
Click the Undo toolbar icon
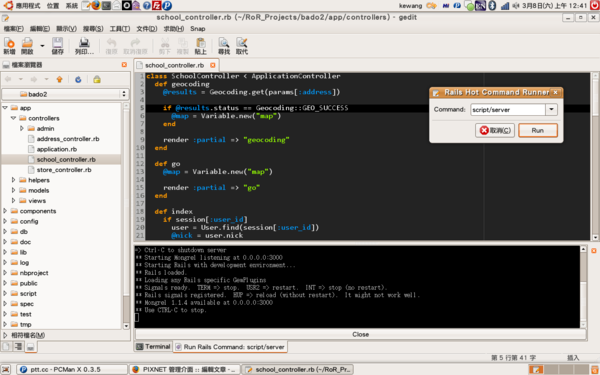(111, 46)
